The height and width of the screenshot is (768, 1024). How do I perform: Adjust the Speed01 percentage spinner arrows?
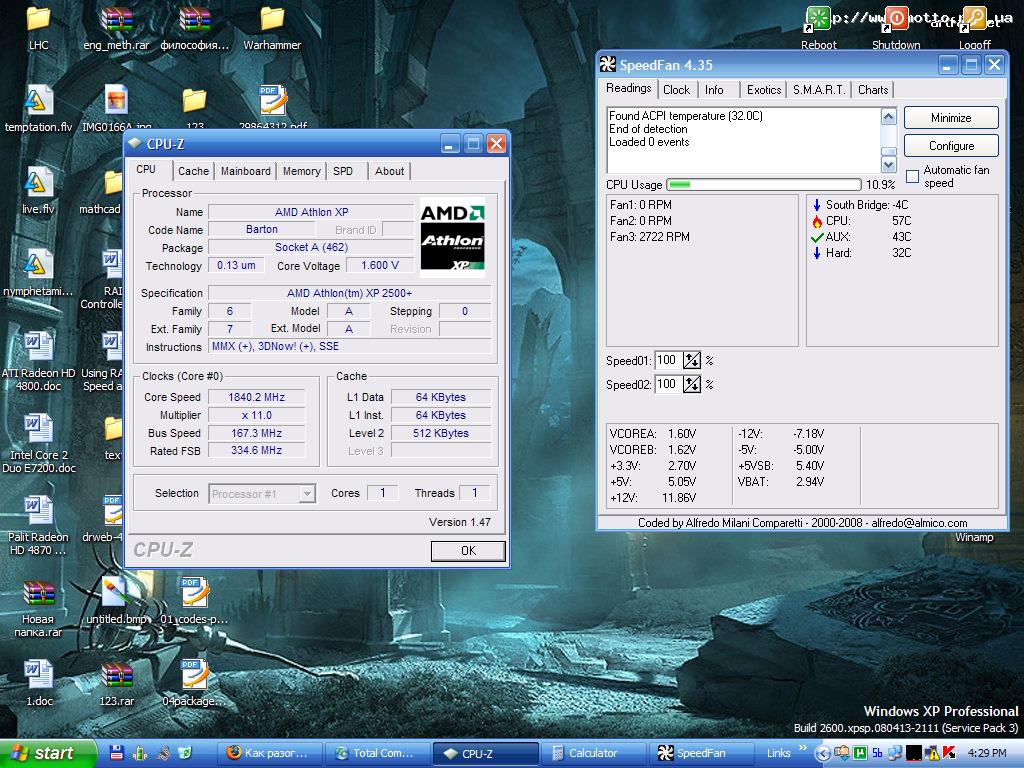click(x=692, y=360)
